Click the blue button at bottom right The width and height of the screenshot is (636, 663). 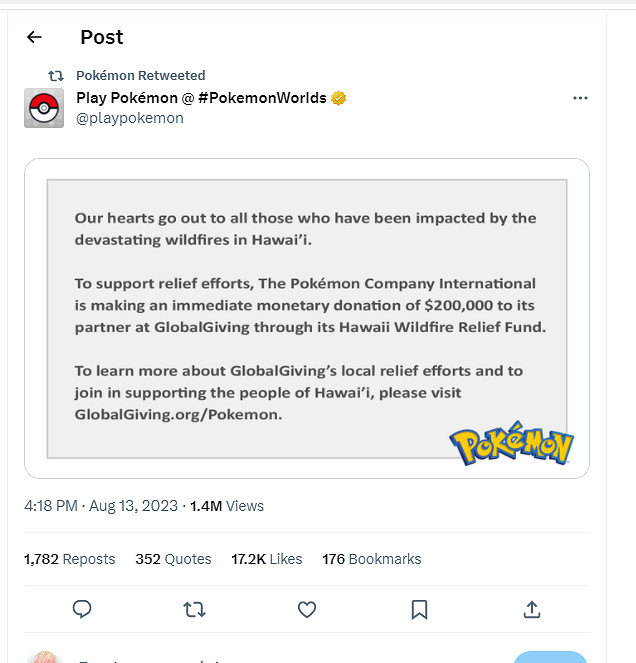[x=550, y=657]
